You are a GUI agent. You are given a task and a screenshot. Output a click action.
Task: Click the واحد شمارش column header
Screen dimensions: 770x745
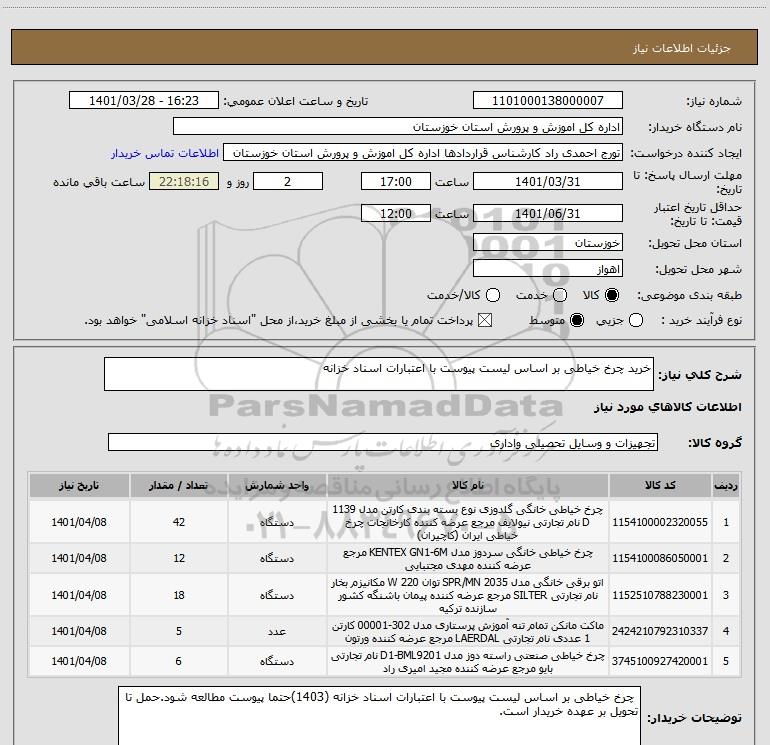(277, 486)
